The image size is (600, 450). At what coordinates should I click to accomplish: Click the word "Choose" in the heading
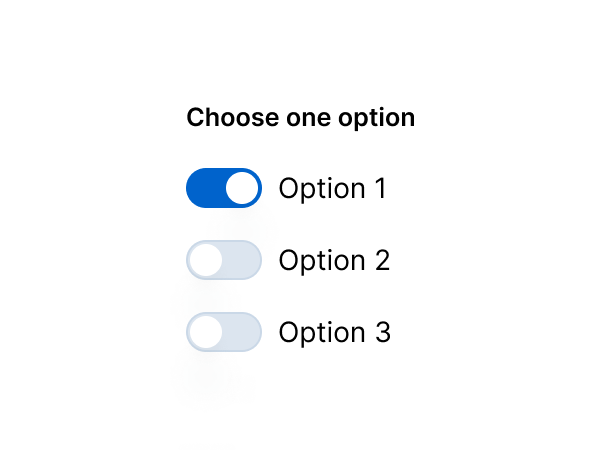point(221,118)
